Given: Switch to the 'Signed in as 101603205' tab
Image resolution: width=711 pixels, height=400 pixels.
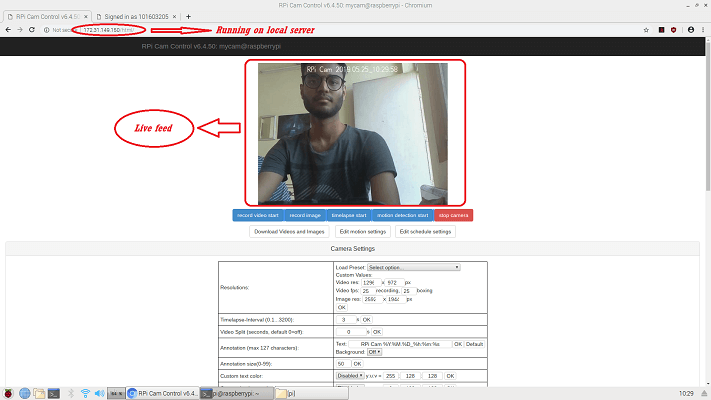Looking at the screenshot, I should point(136,17).
